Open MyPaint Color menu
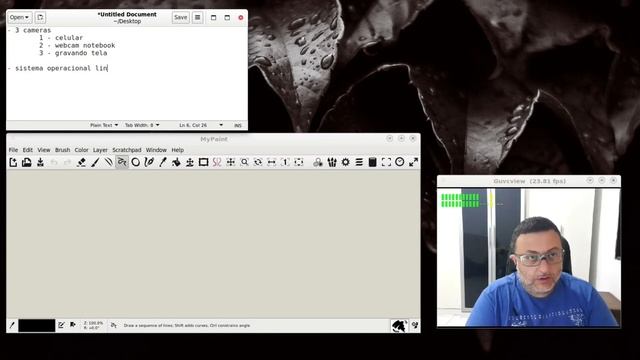 (x=81, y=150)
